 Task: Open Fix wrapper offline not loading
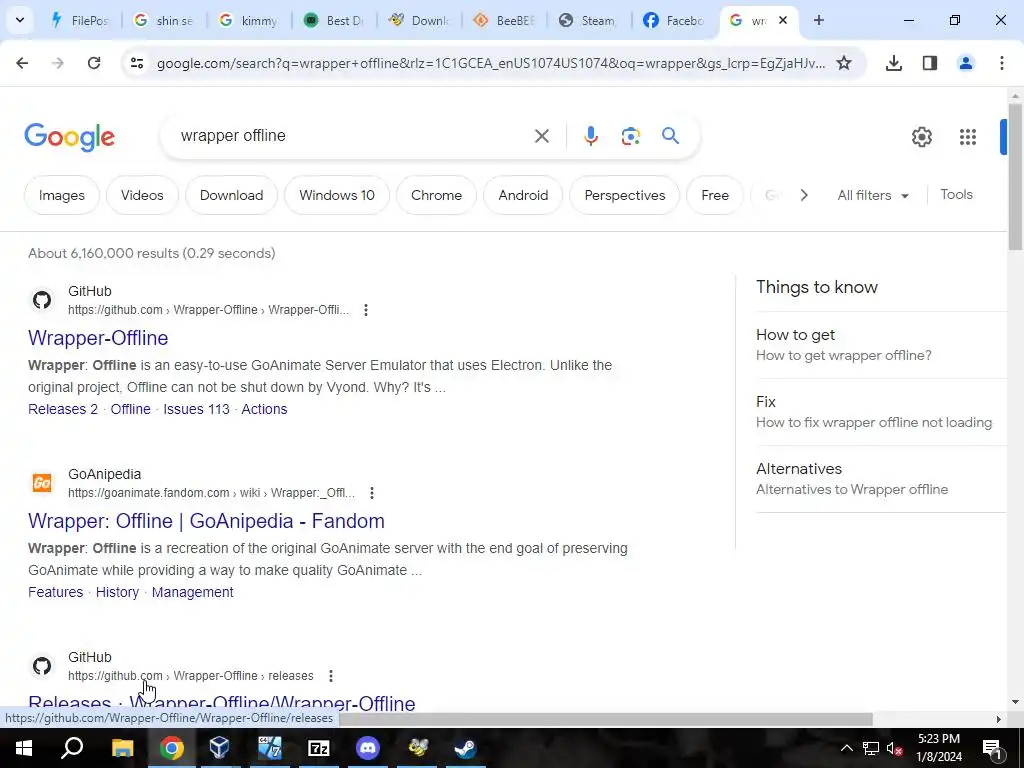tap(880, 412)
